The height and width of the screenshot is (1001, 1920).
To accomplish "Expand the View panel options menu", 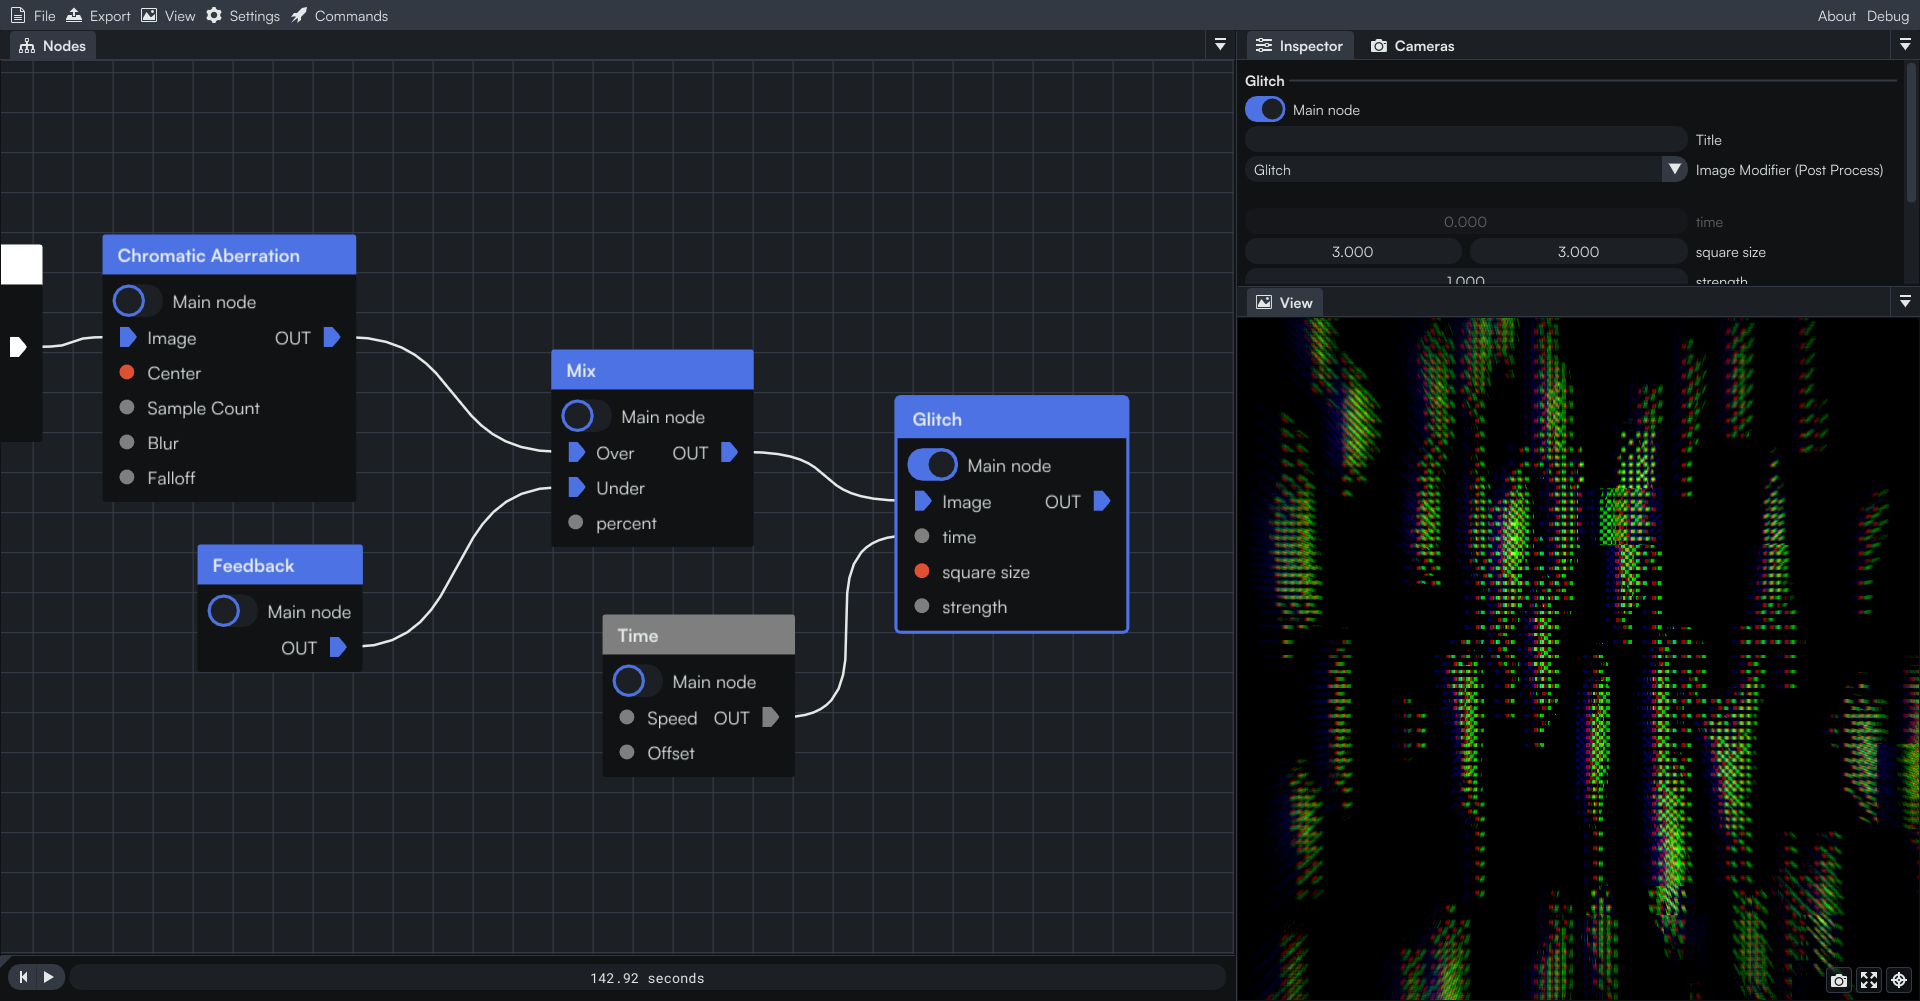I will [x=1905, y=302].
